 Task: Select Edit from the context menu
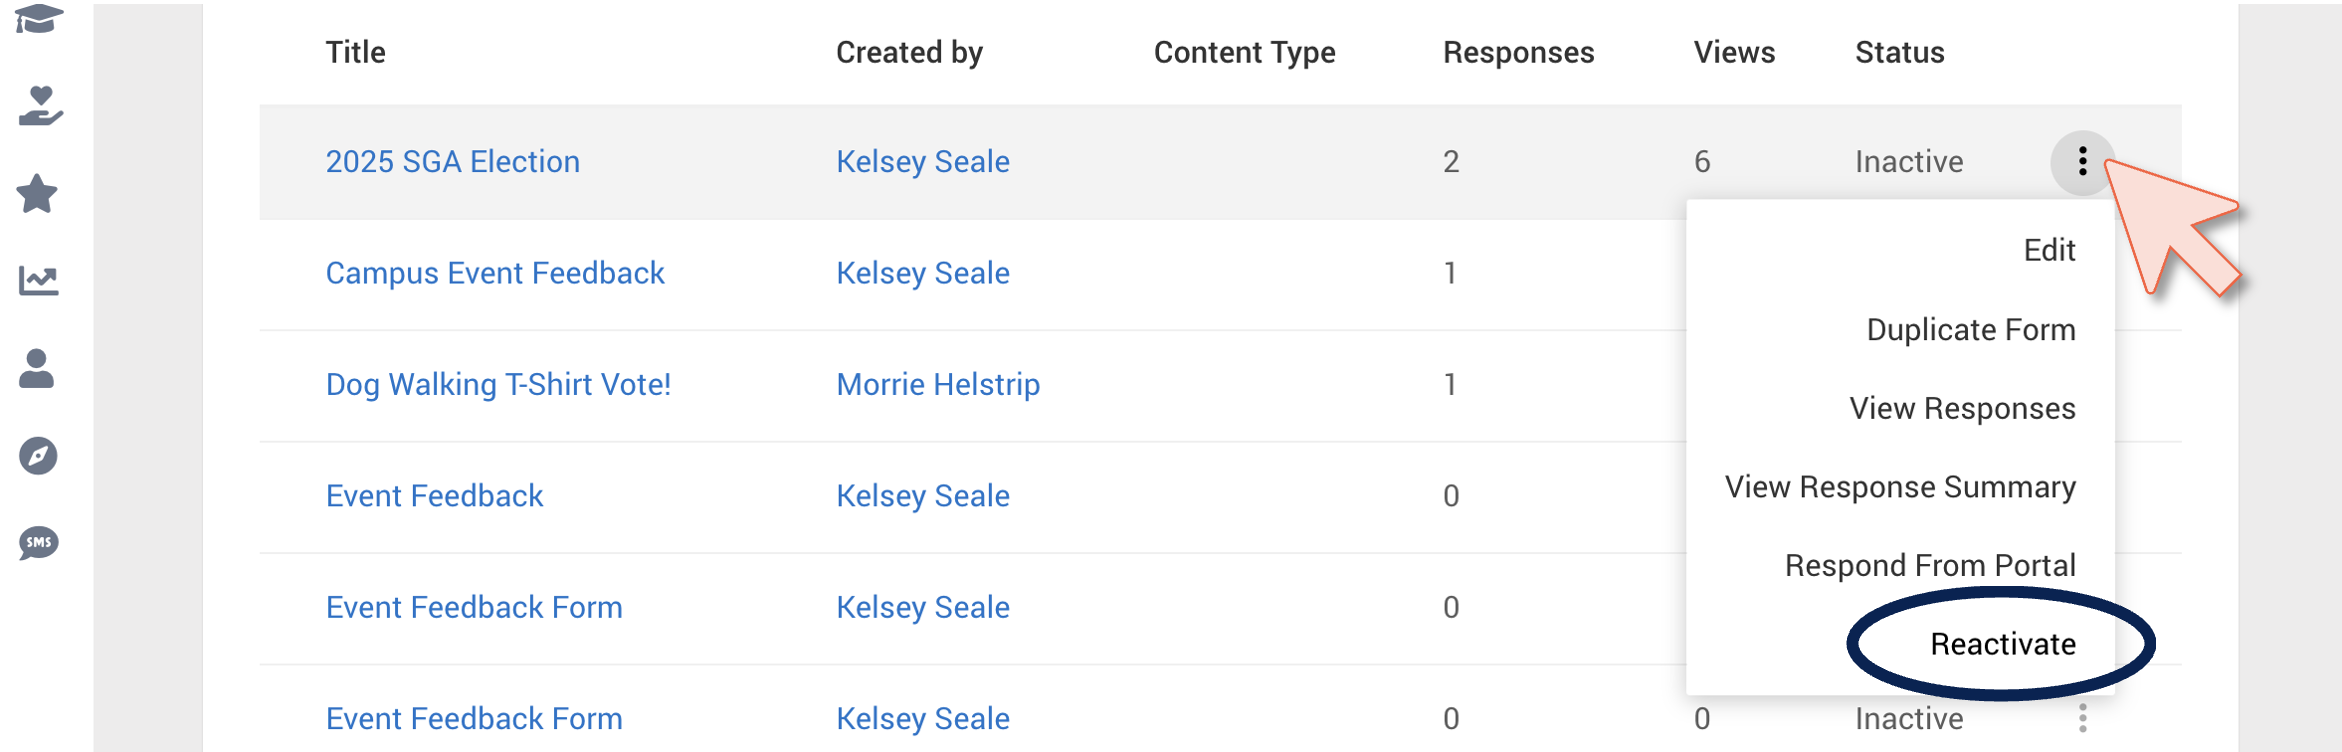point(2049,250)
